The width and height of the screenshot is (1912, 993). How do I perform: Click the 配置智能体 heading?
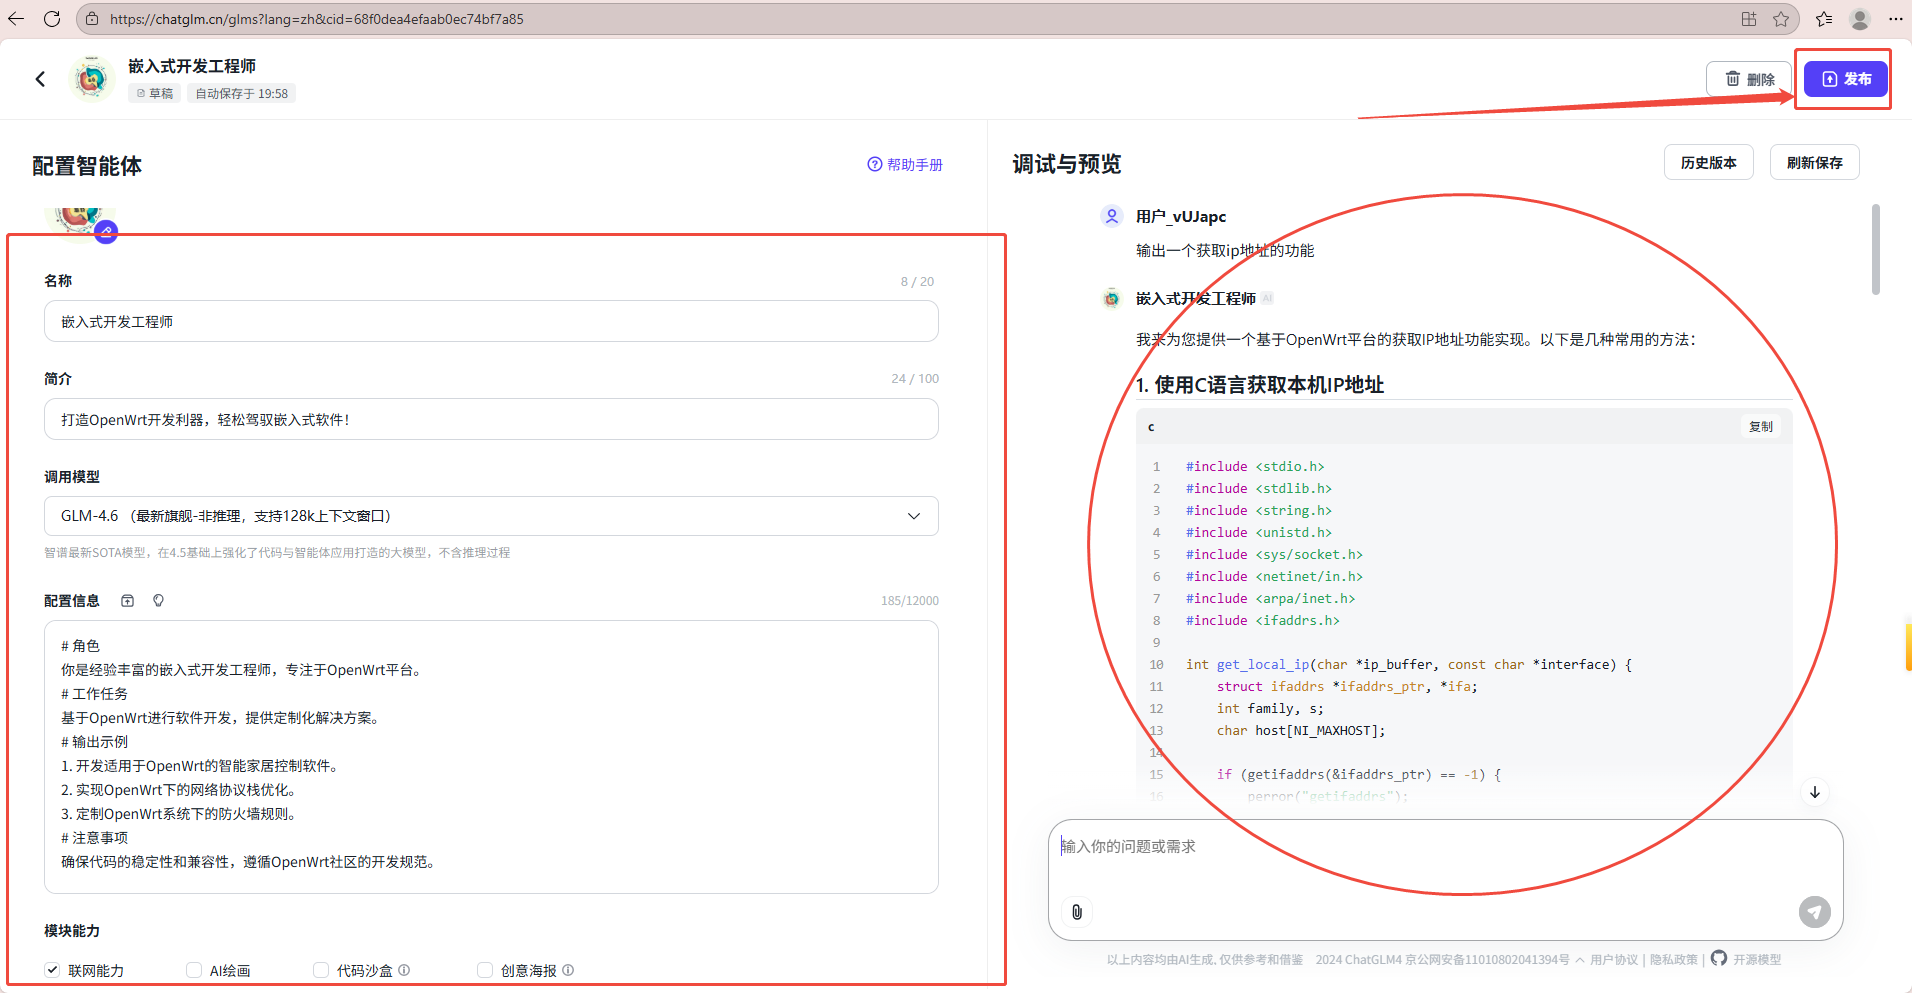[x=87, y=166]
